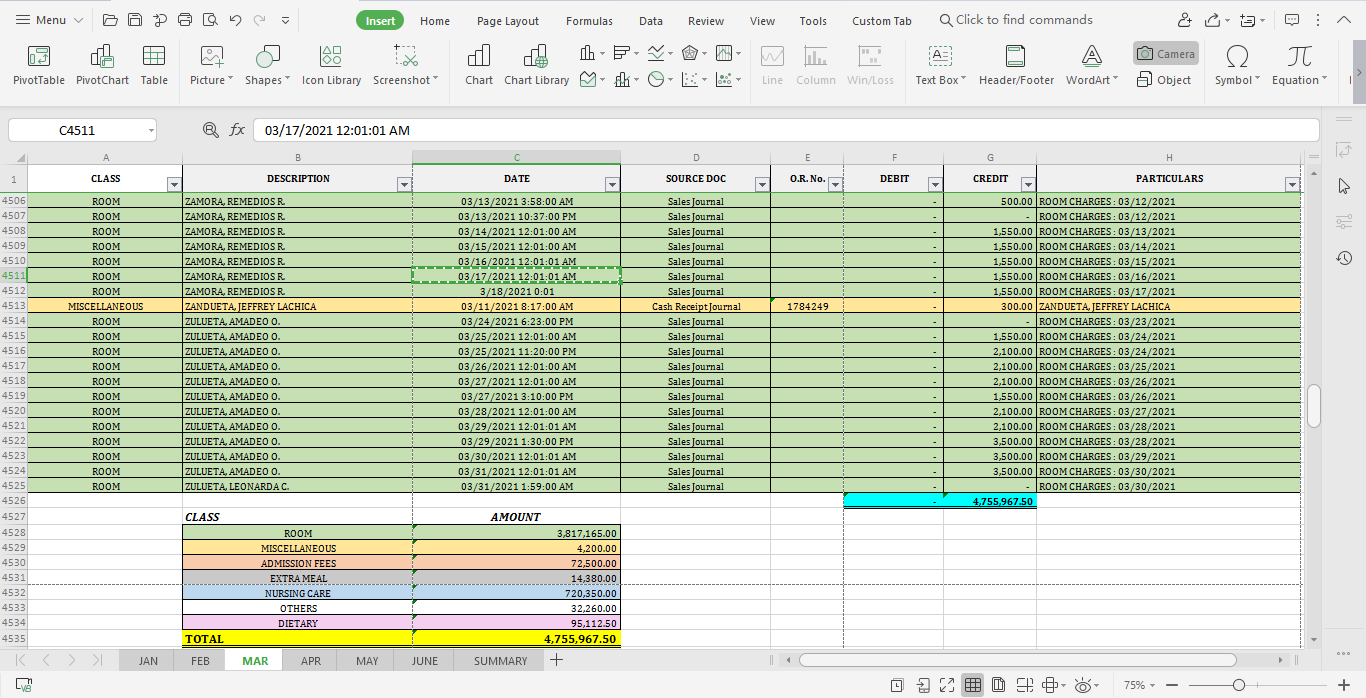Screen dimensions: 1366x698
Task: Insert a PivotTable
Action: 39,65
